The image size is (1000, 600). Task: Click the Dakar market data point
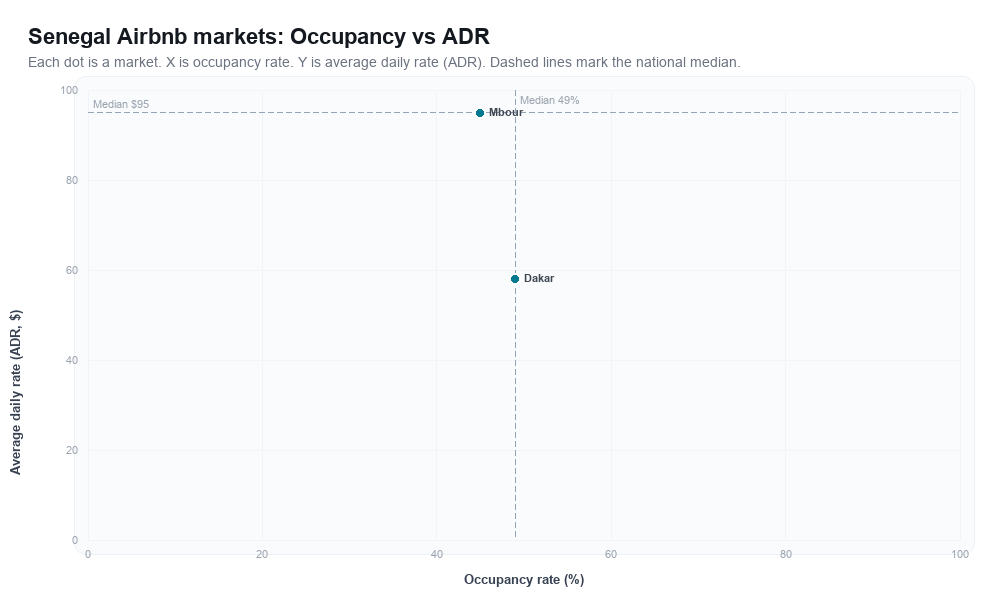[x=515, y=279]
